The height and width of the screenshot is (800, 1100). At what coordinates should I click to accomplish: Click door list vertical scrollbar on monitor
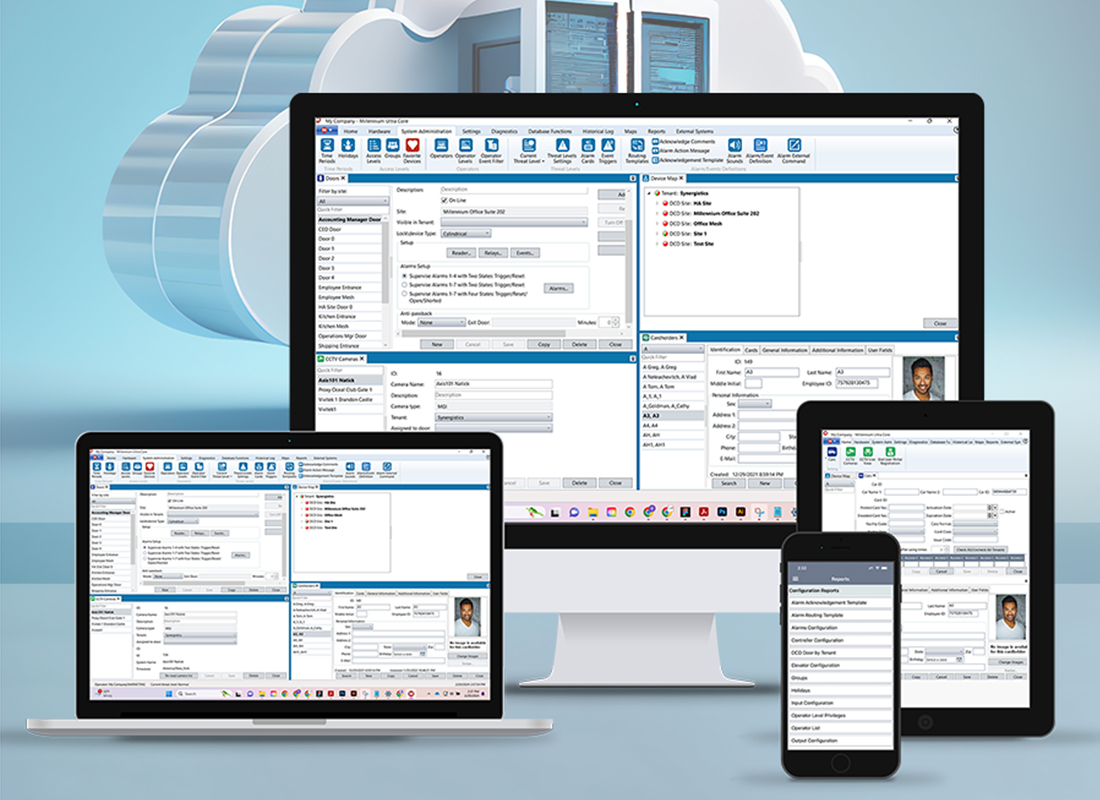(x=385, y=260)
